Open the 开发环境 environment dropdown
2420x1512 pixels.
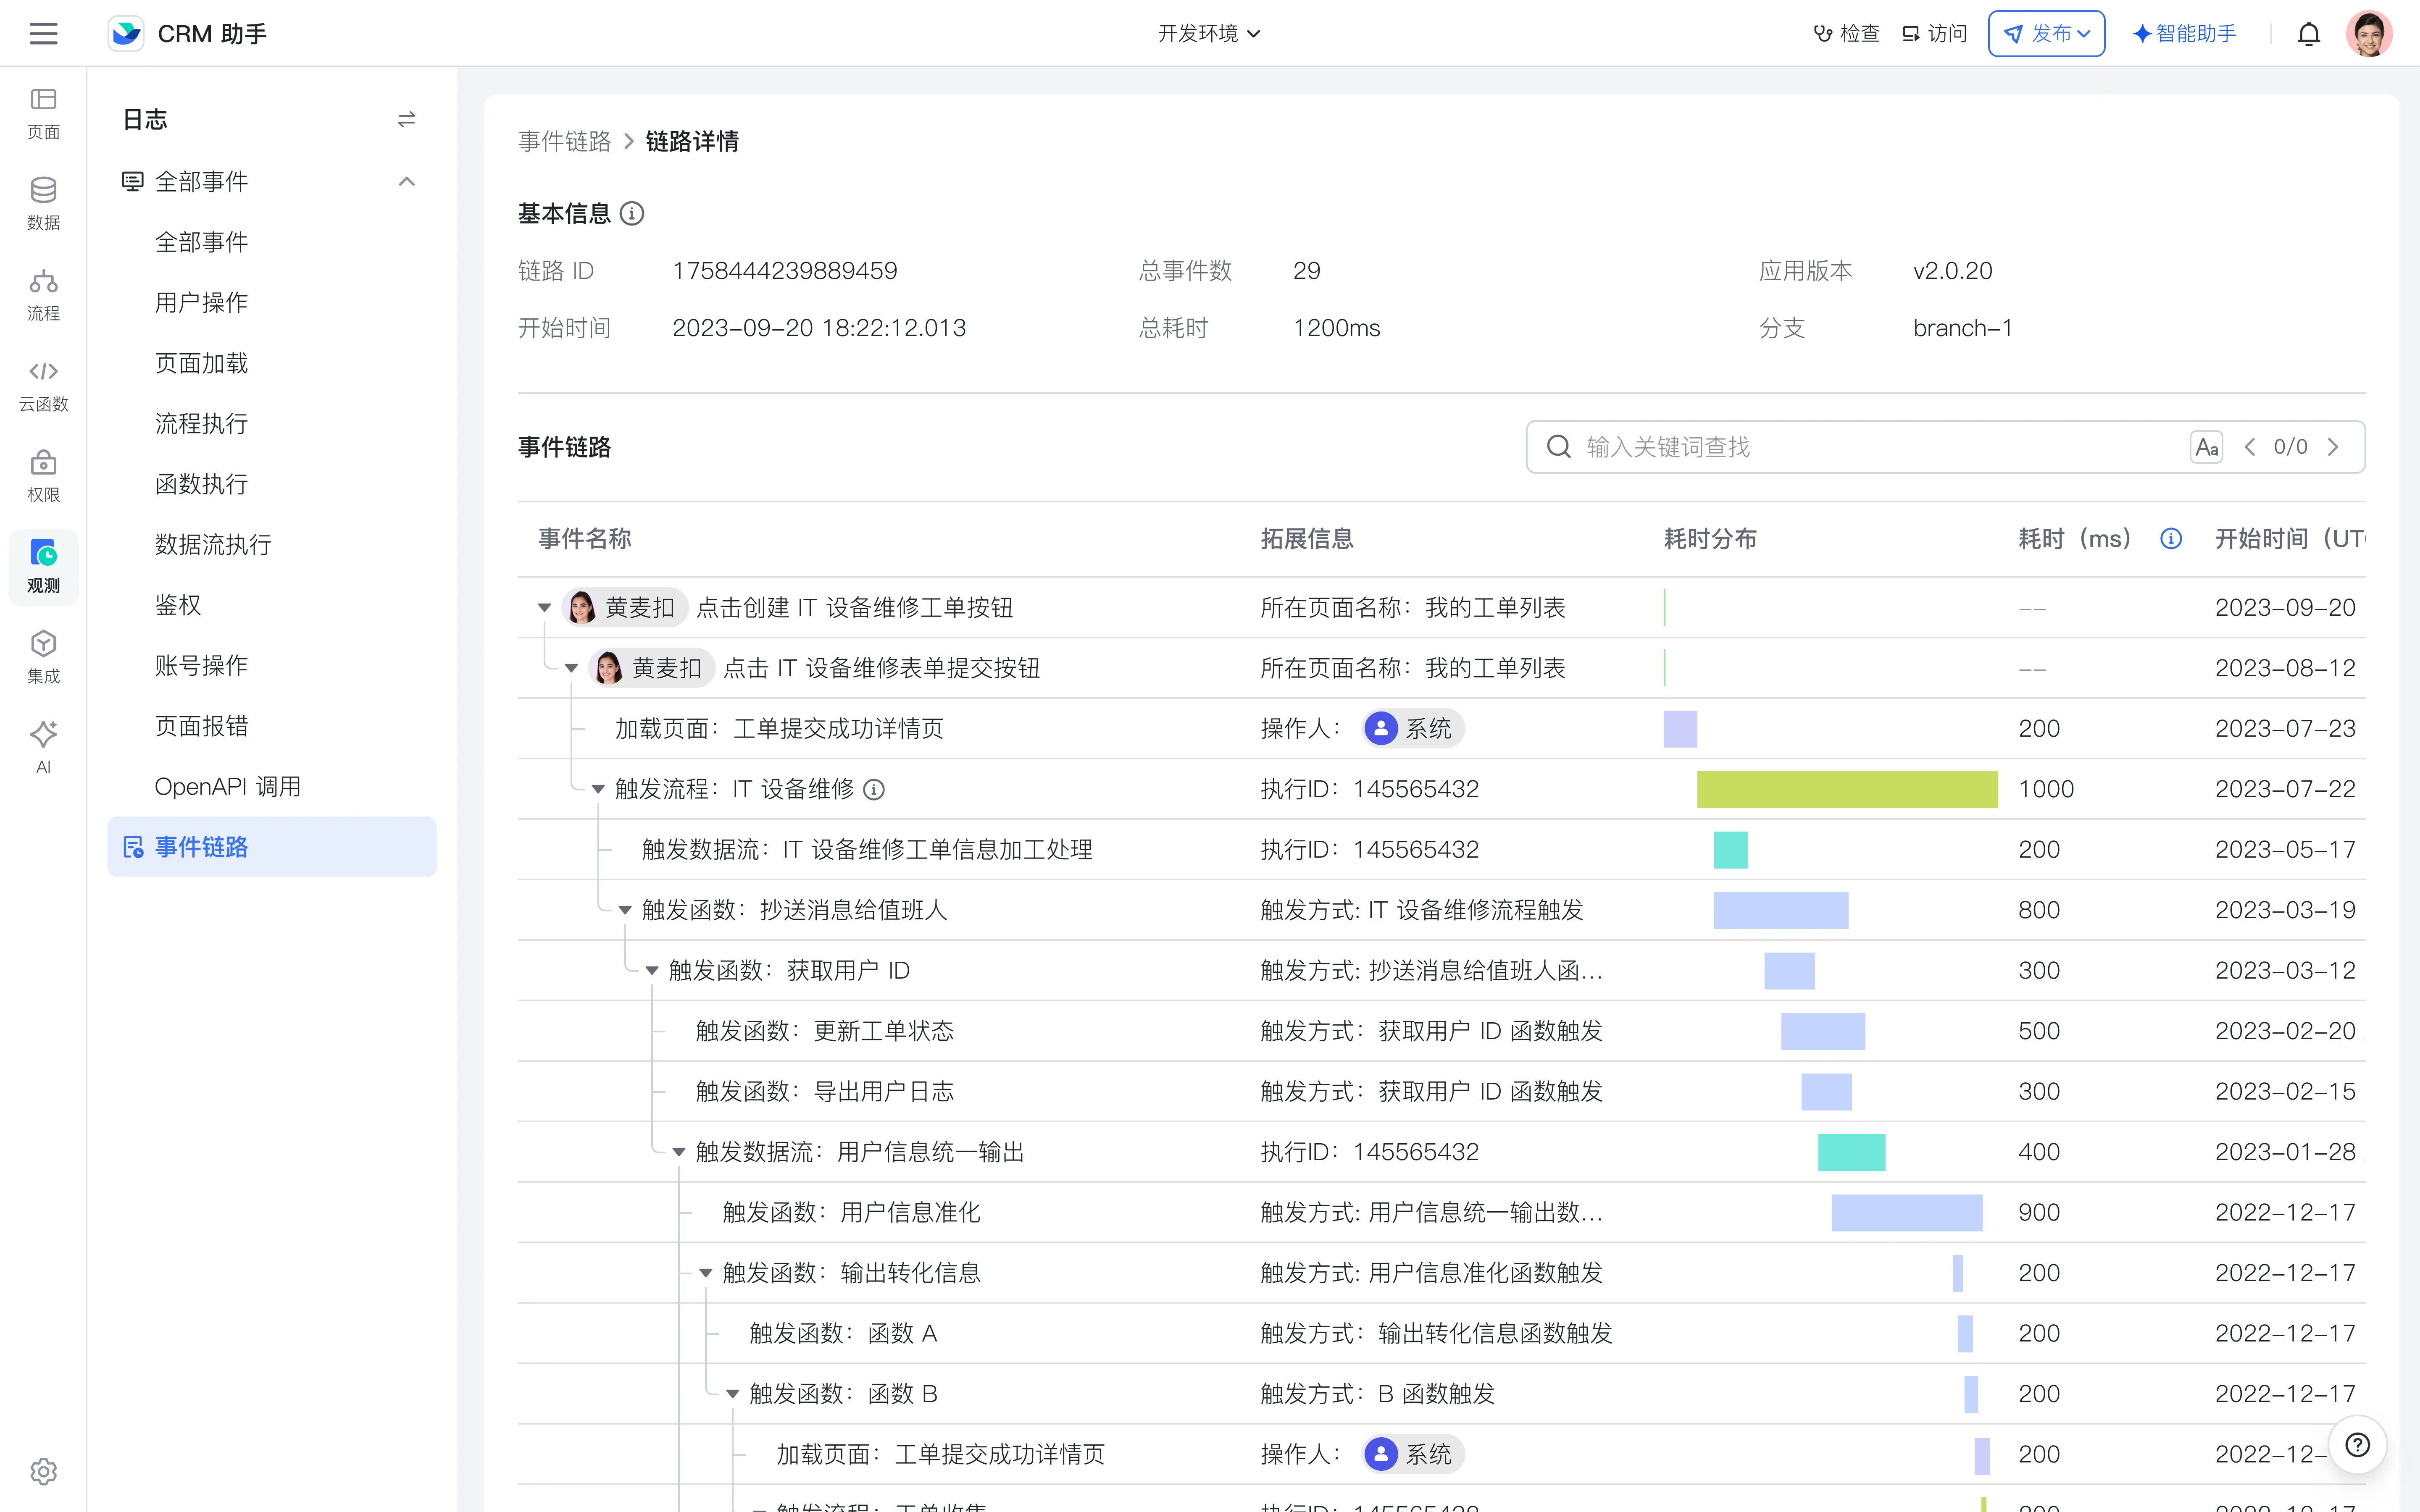[x=1209, y=34]
